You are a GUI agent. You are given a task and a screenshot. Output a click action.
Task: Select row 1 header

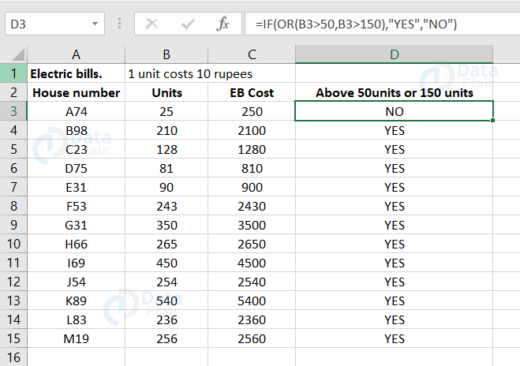click(14, 73)
